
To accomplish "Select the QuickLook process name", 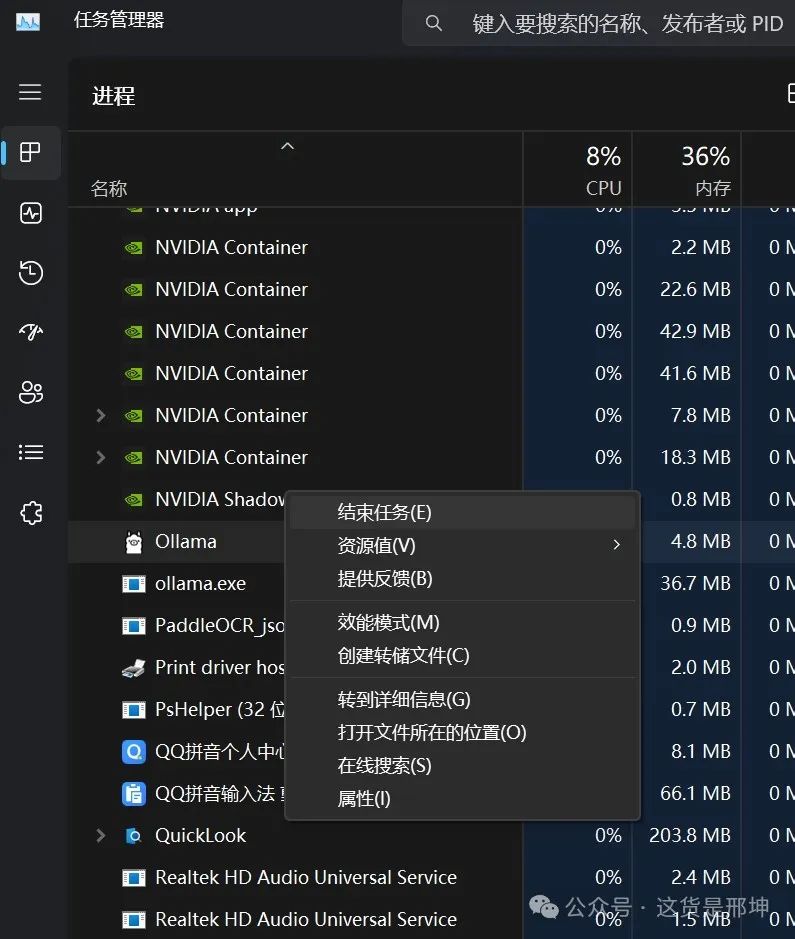I will (201, 835).
